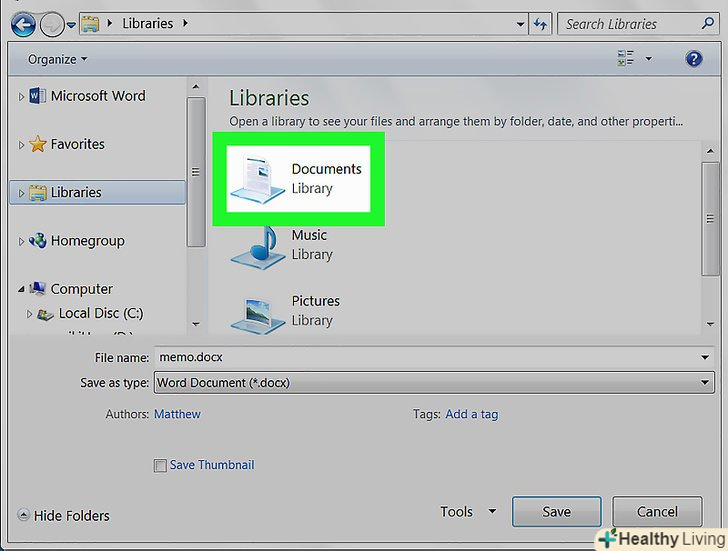Click the Libraries folder icon in navigation pane
This screenshot has width=728, height=551.
(38, 193)
